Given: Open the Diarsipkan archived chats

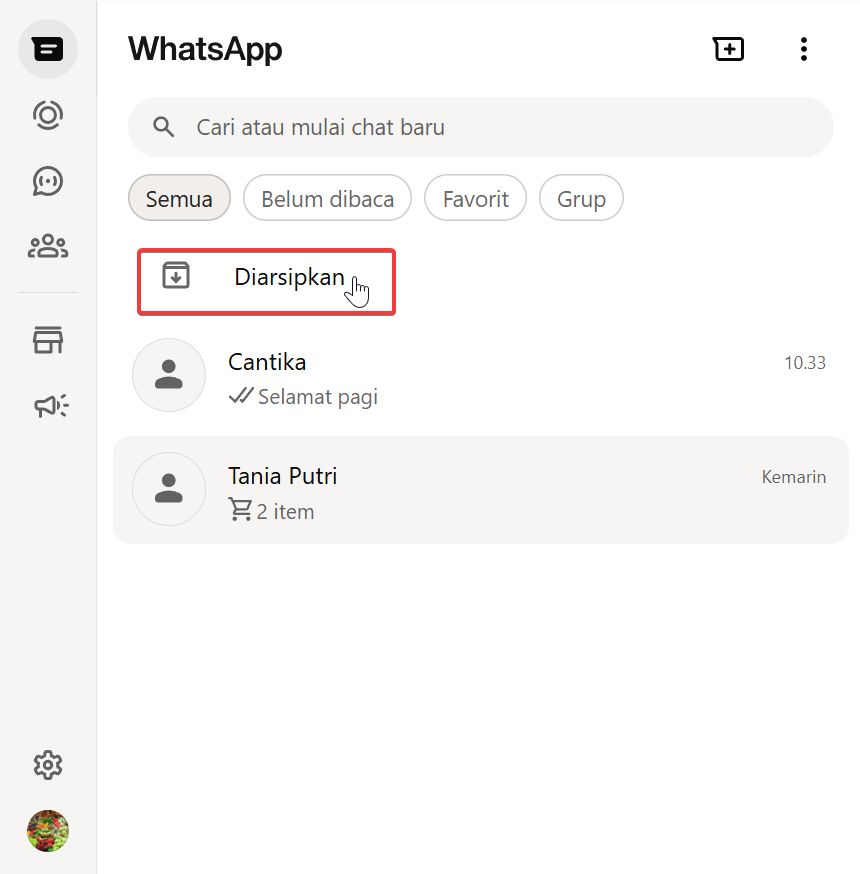Looking at the screenshot, I should [288, 278].
